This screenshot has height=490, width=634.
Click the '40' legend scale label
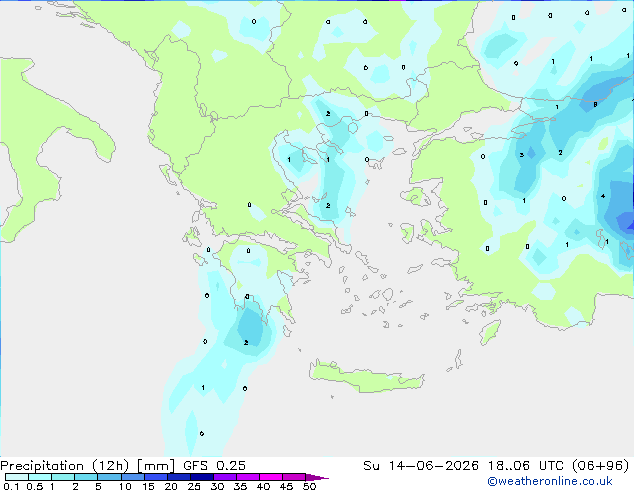click(263, 486)
